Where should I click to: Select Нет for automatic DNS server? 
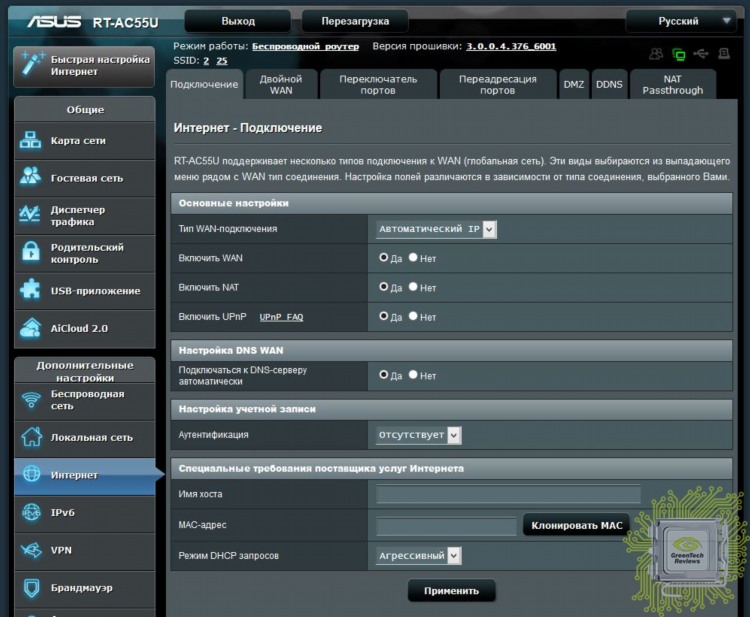click(x=413, y=375)
